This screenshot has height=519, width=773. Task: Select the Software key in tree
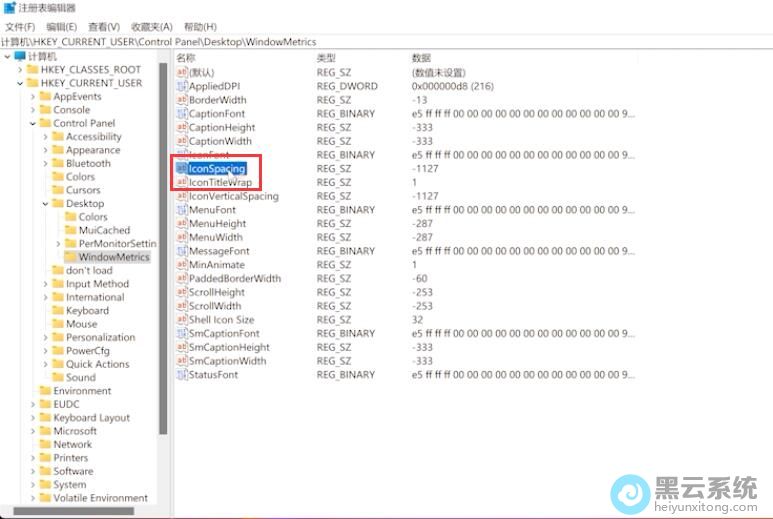73,471
